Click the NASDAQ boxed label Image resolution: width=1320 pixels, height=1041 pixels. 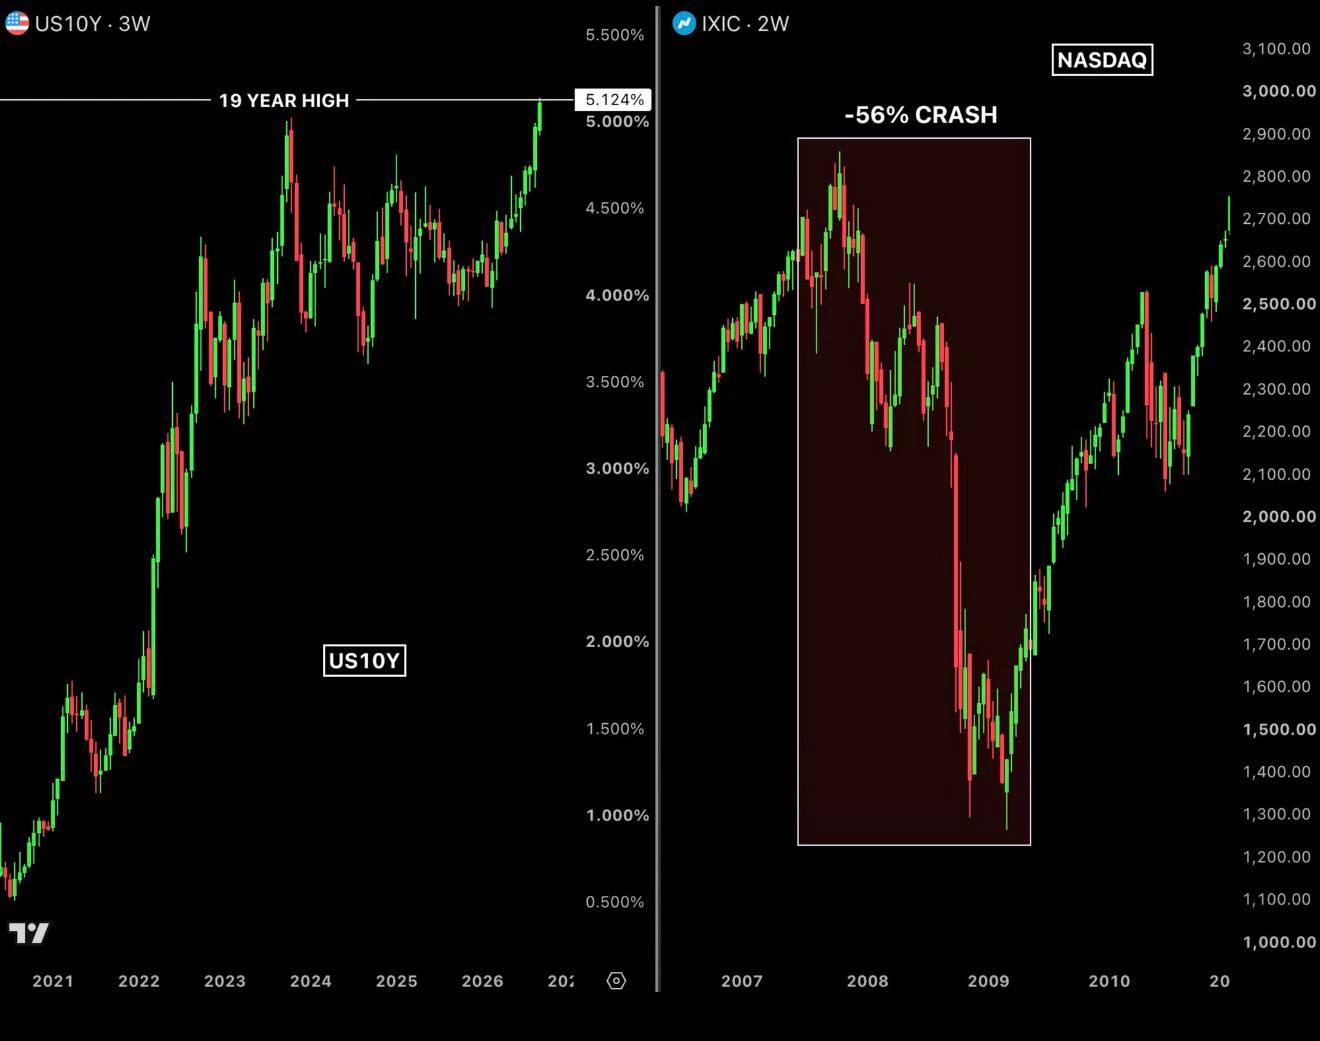(x=1102, y=60)
